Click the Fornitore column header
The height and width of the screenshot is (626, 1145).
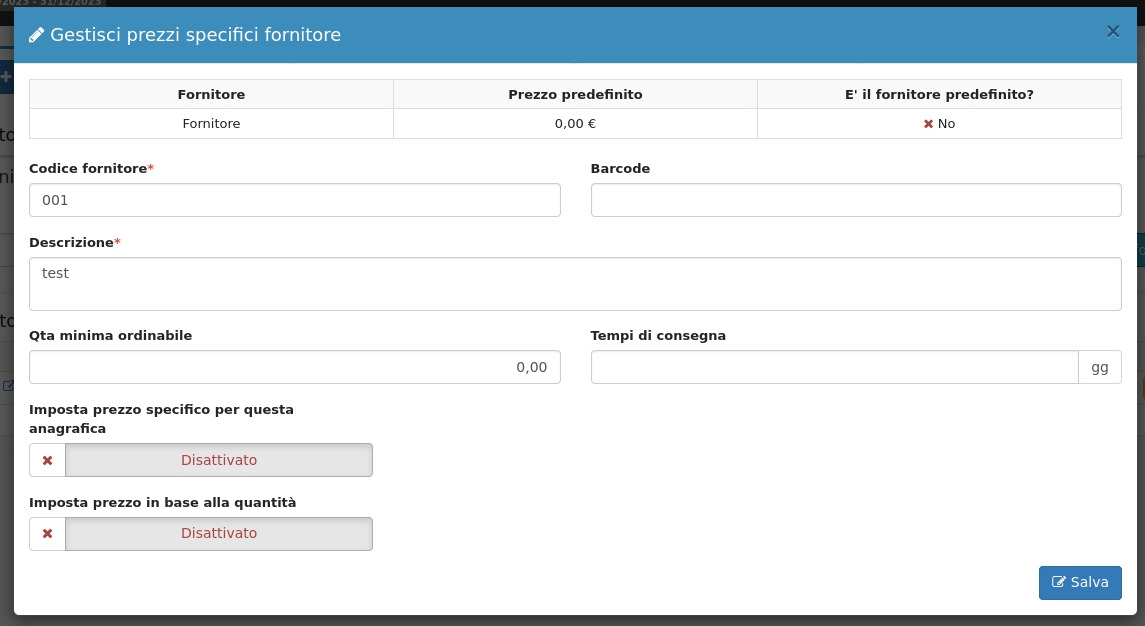[211, 94]
